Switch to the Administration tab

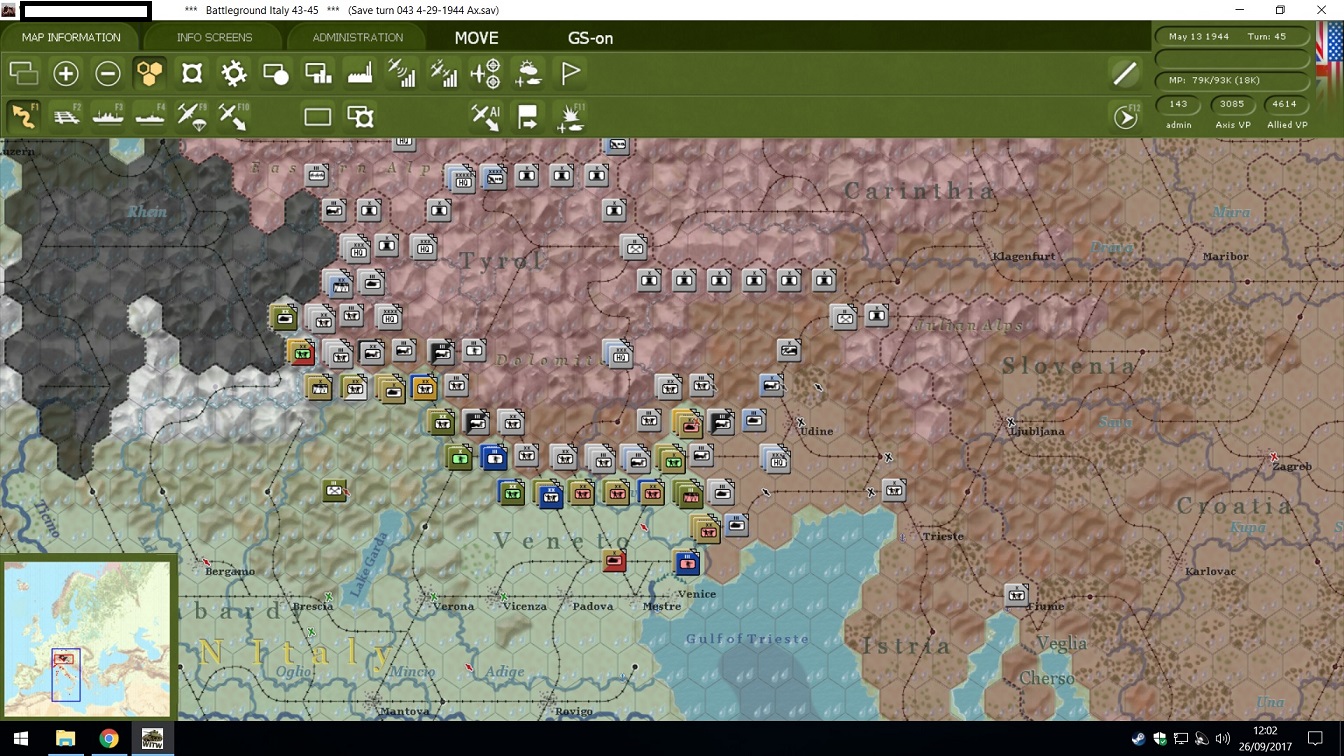click(357, 38)
